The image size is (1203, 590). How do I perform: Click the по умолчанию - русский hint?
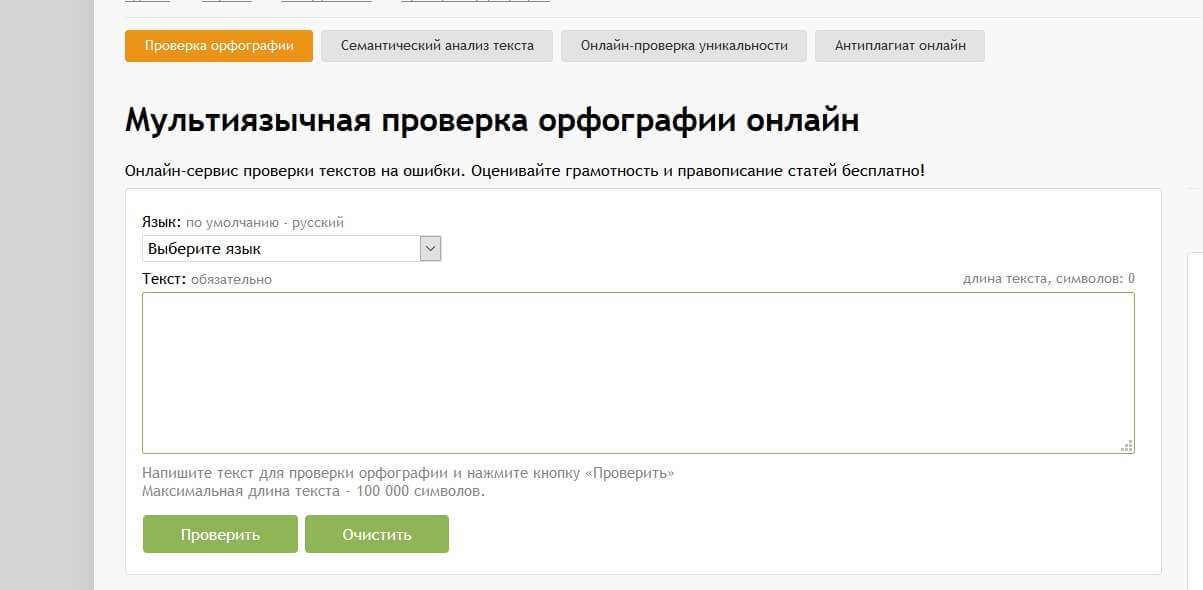click(x=265, y=223)
